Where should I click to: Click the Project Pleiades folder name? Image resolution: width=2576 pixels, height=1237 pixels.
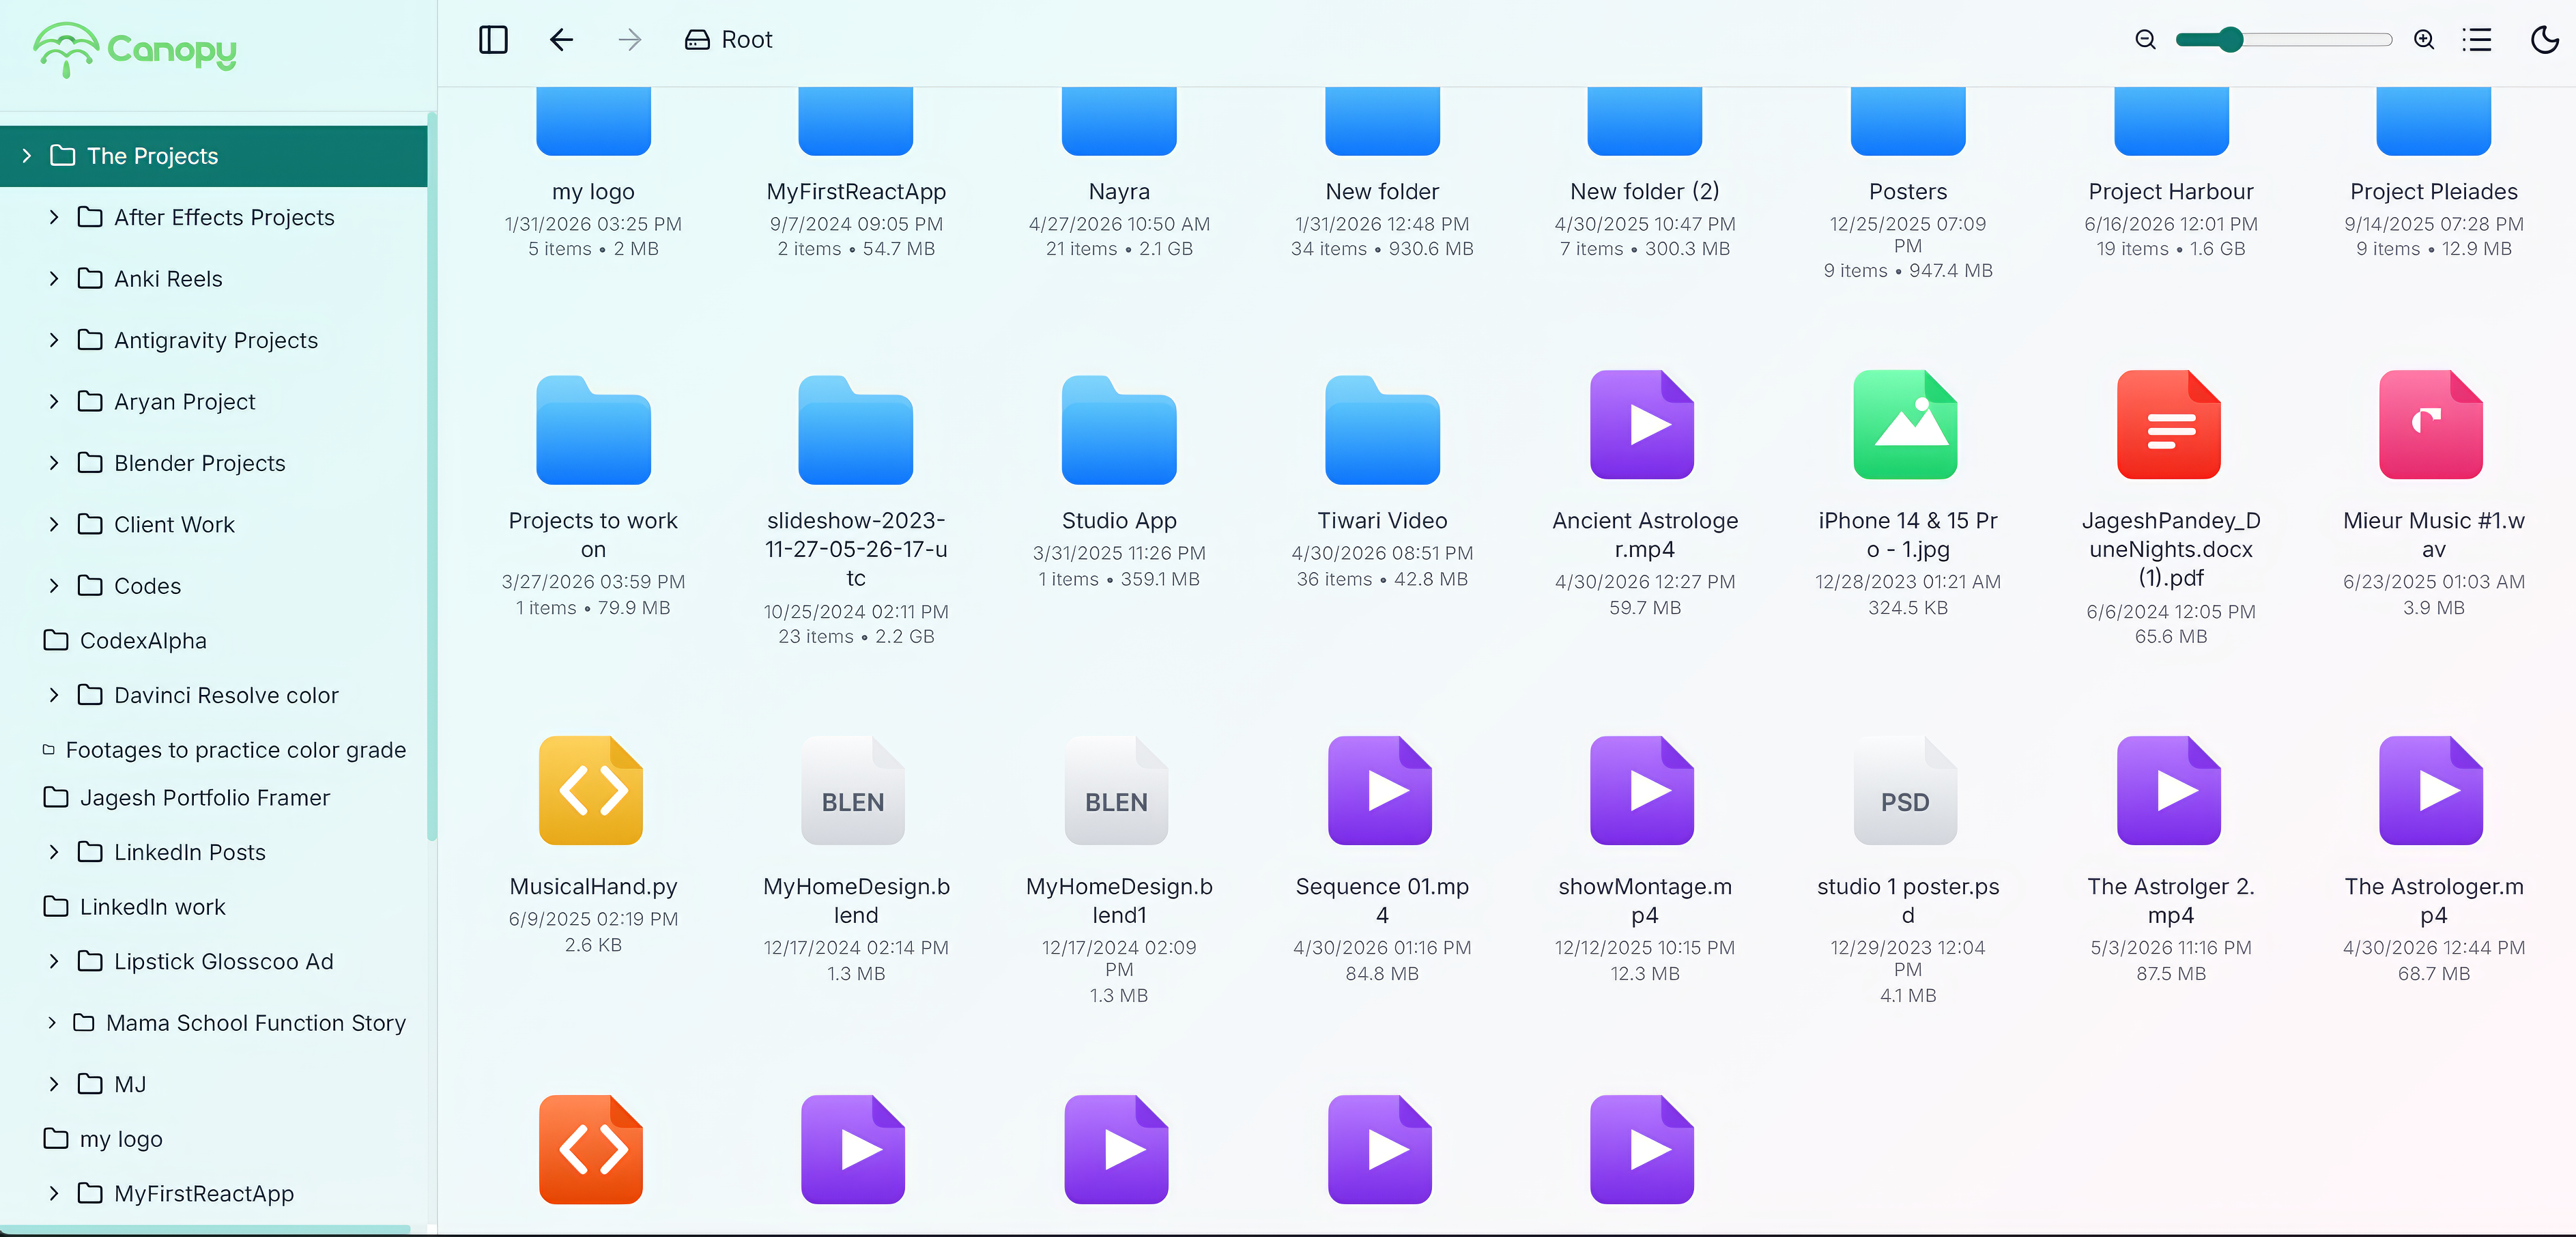pos(2434,191)
